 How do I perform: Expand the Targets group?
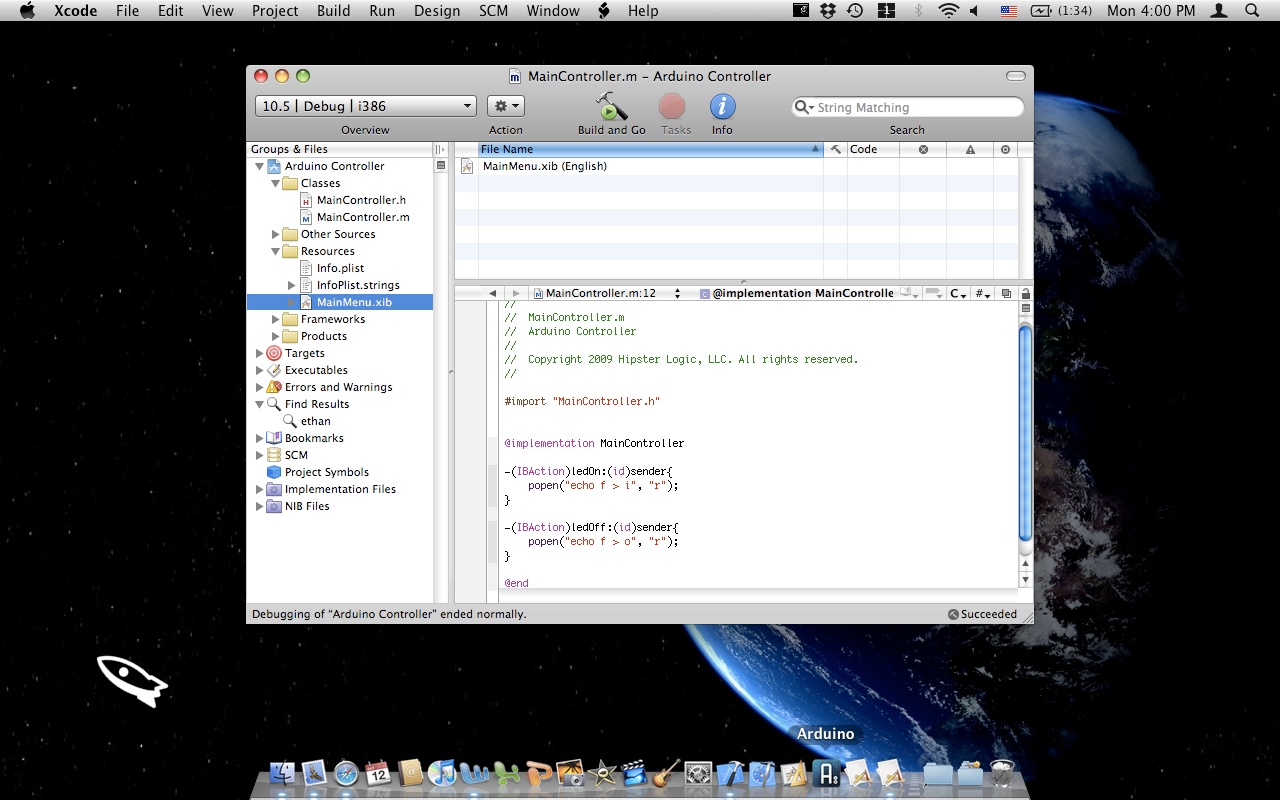[x=260, y=353]
